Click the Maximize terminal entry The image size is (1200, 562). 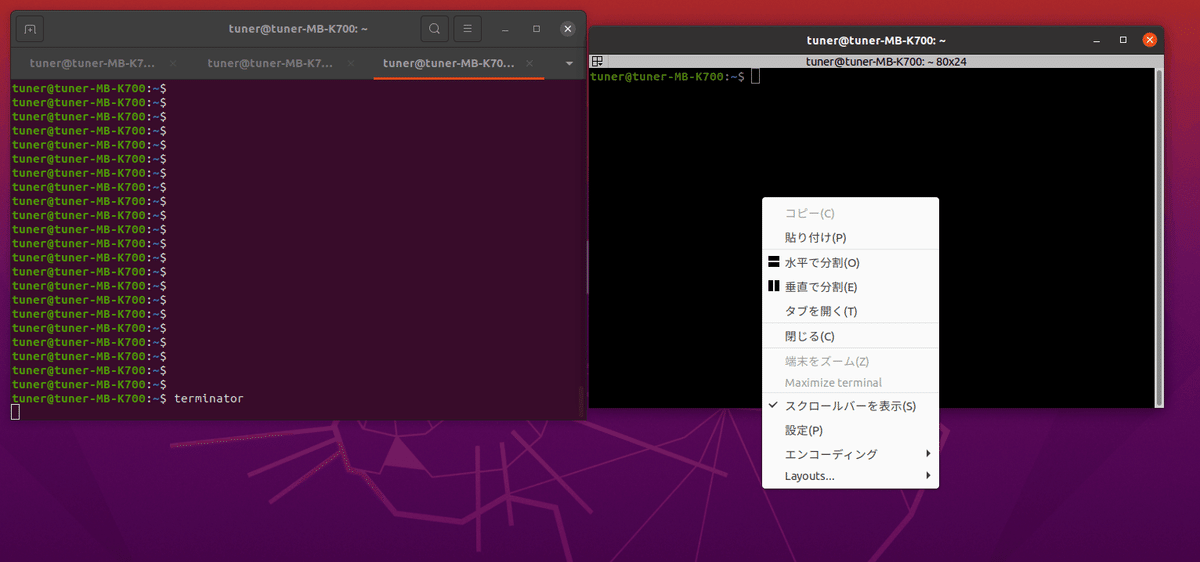[850, 383]
